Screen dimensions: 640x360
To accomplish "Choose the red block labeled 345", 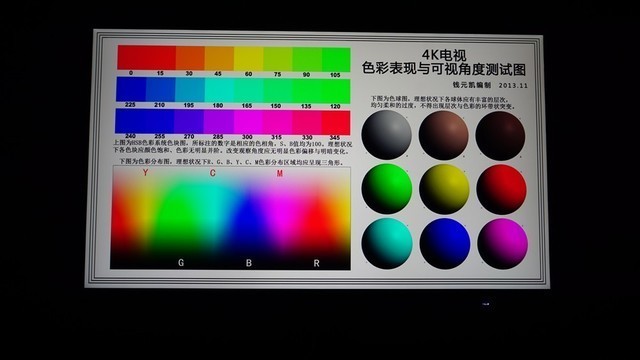I will tap(336, 123).
